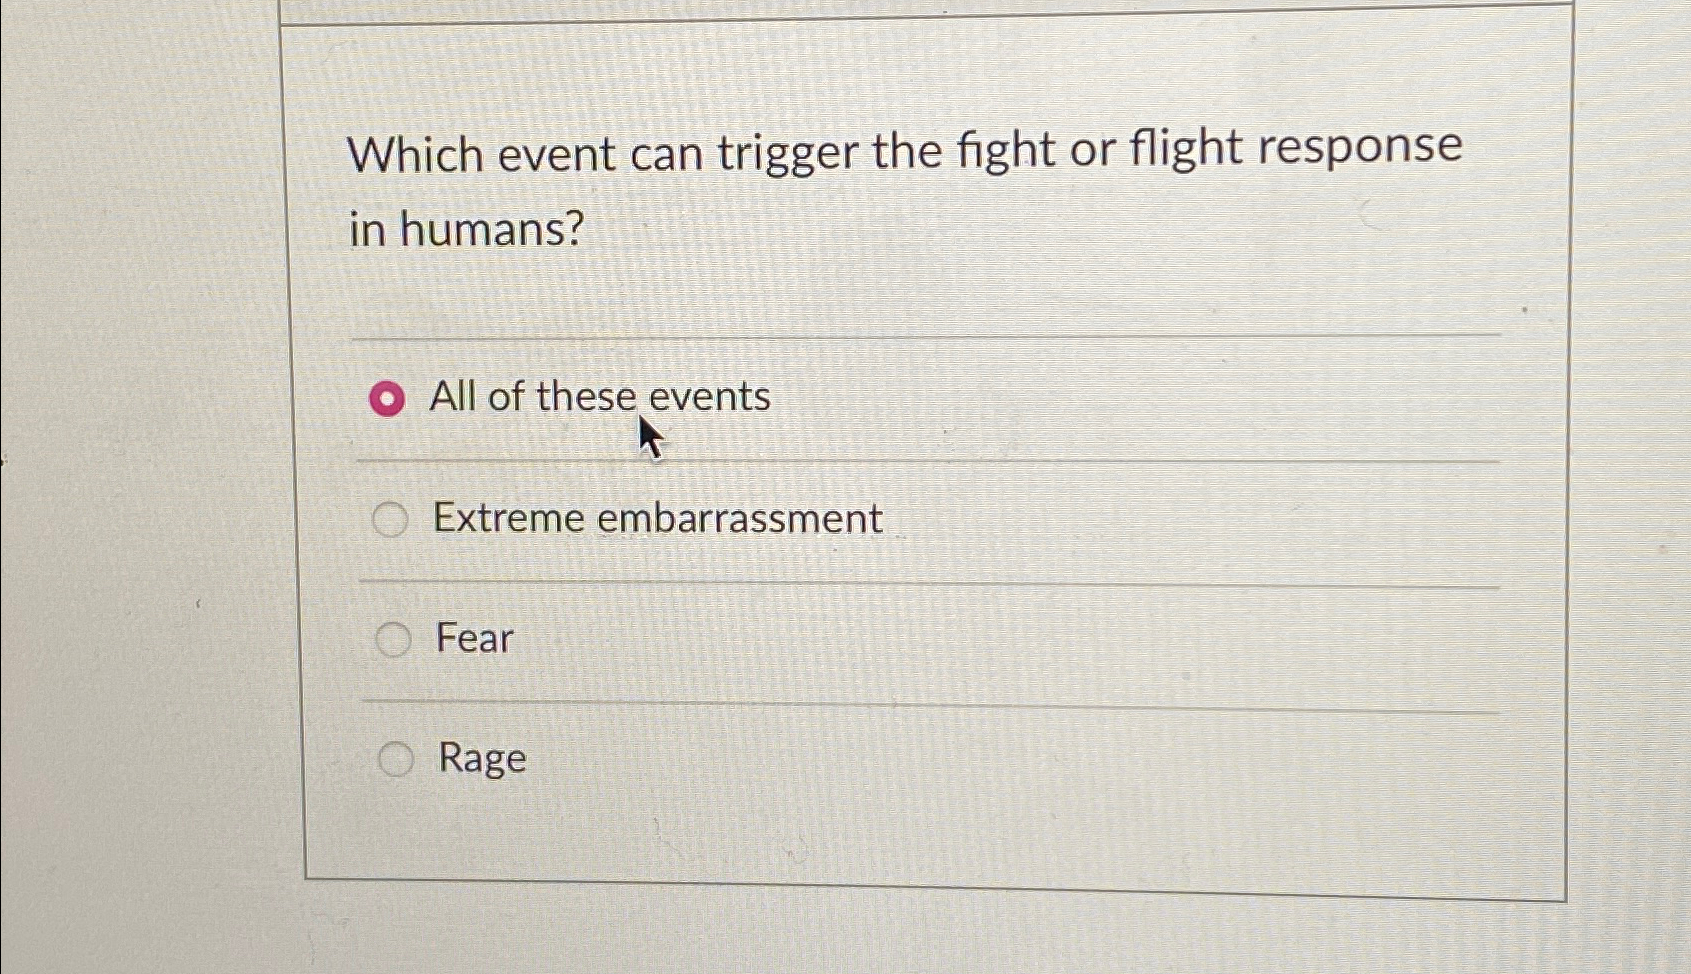Click the empty circle beside Fear

tap(394, 638)
